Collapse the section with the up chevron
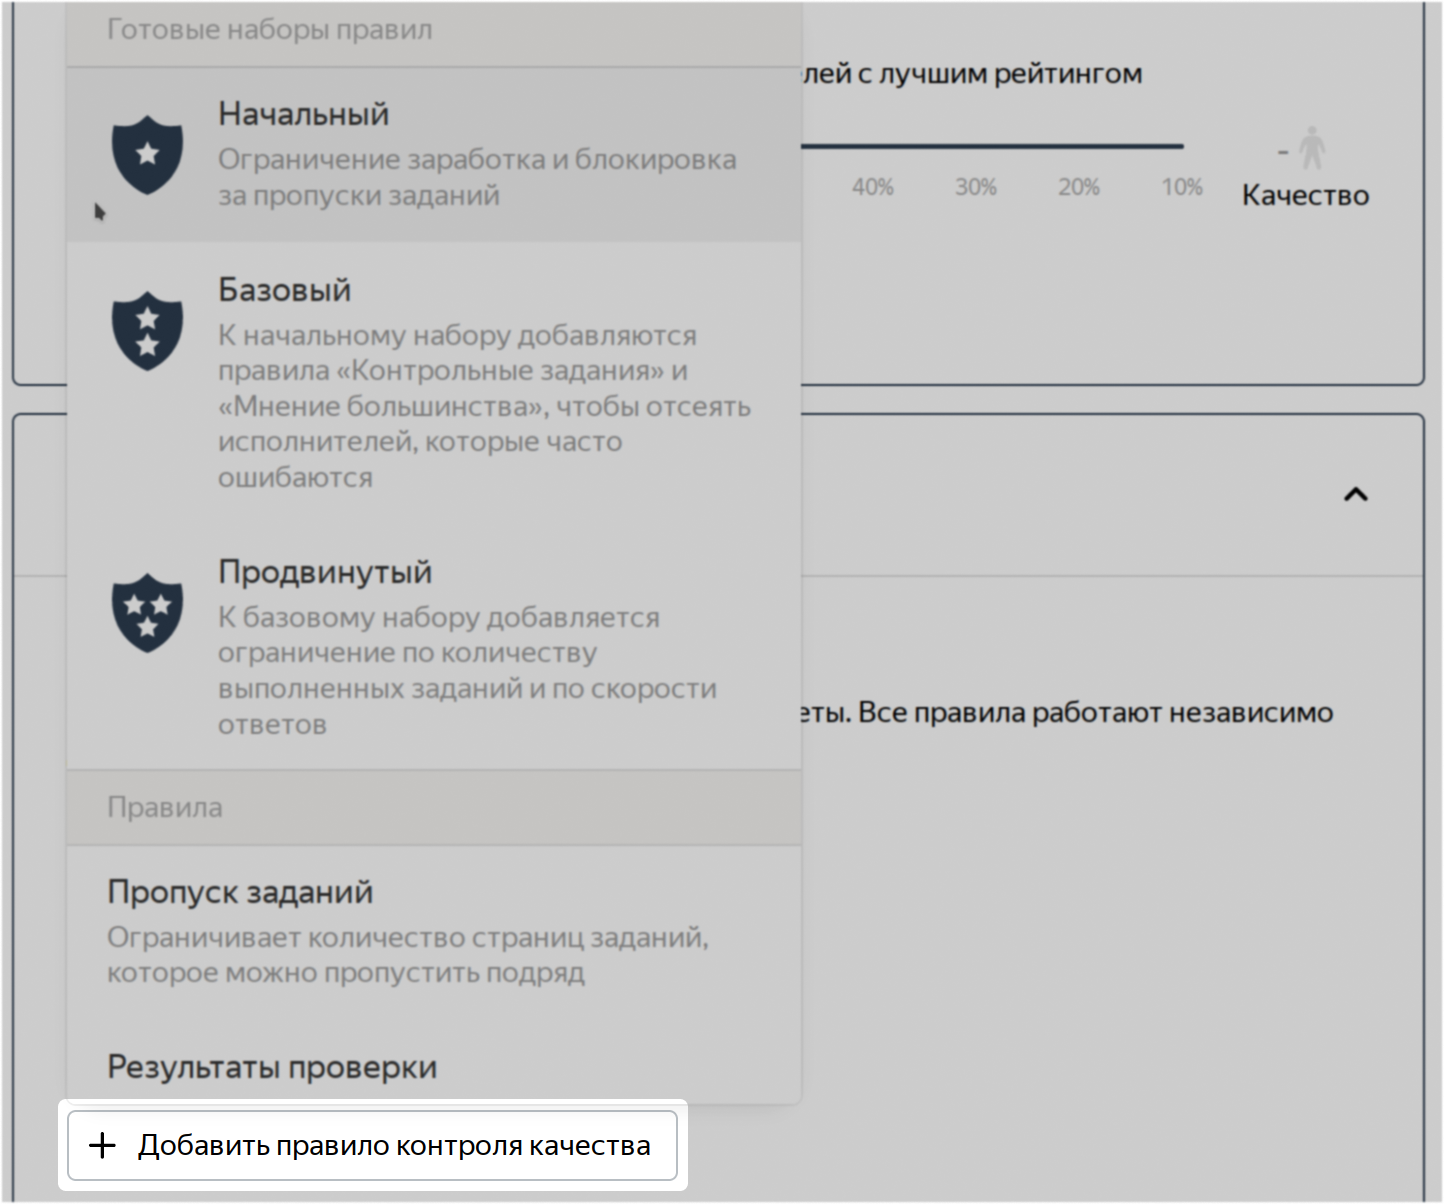The image size is (1444, 1204). [1355, 494]
